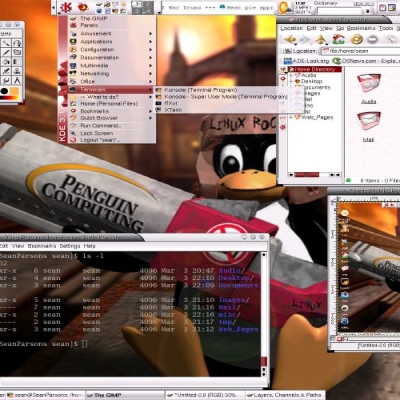Viewport: 400px width, 400px height.
Task: Expand the Audio tree node in Konqueror
Action: tap(291, 75)
